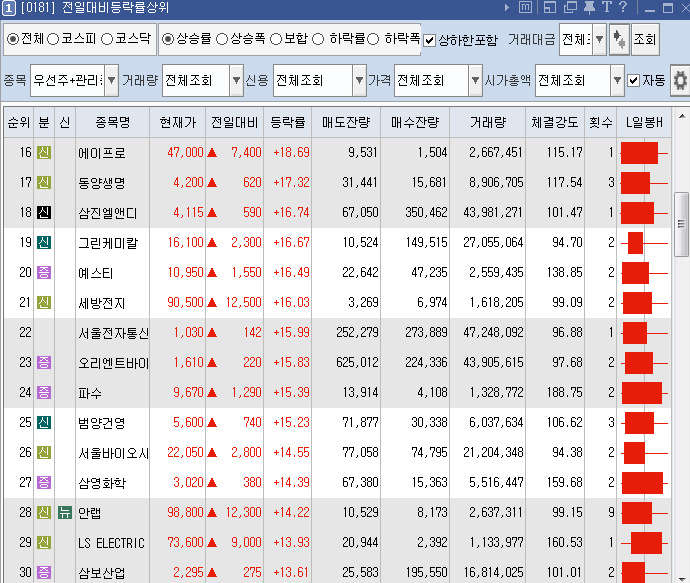Toggle the 상하한포함 checkbox
The image size is (690, 583).
(x=429, y=40)
